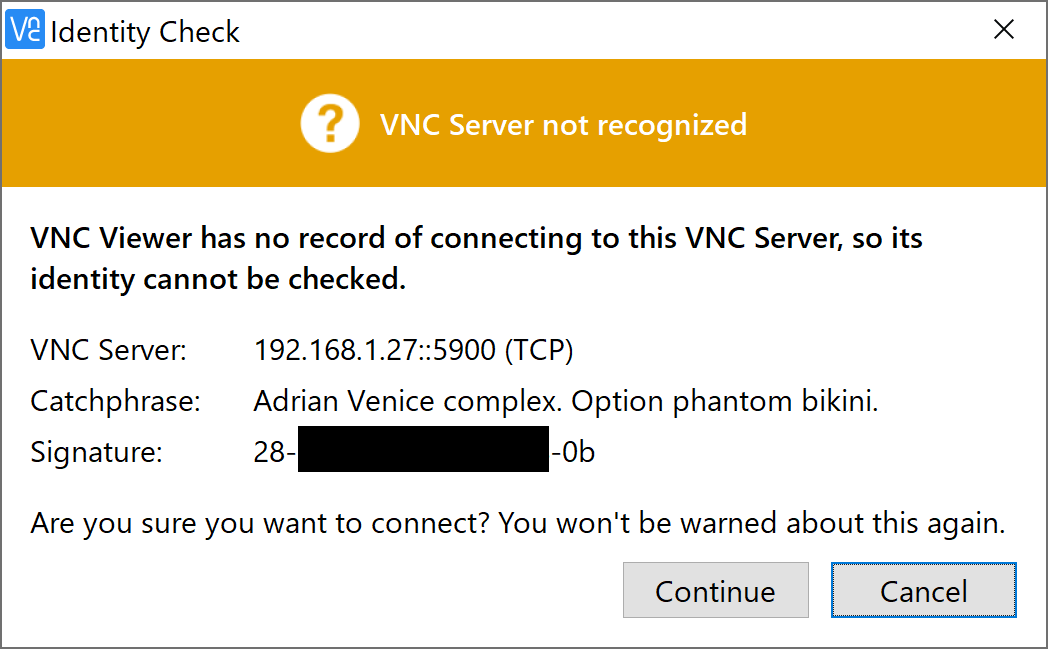Click the question mark warning icon
Viewport: 1048px width, 649px height.
point(329,125)
